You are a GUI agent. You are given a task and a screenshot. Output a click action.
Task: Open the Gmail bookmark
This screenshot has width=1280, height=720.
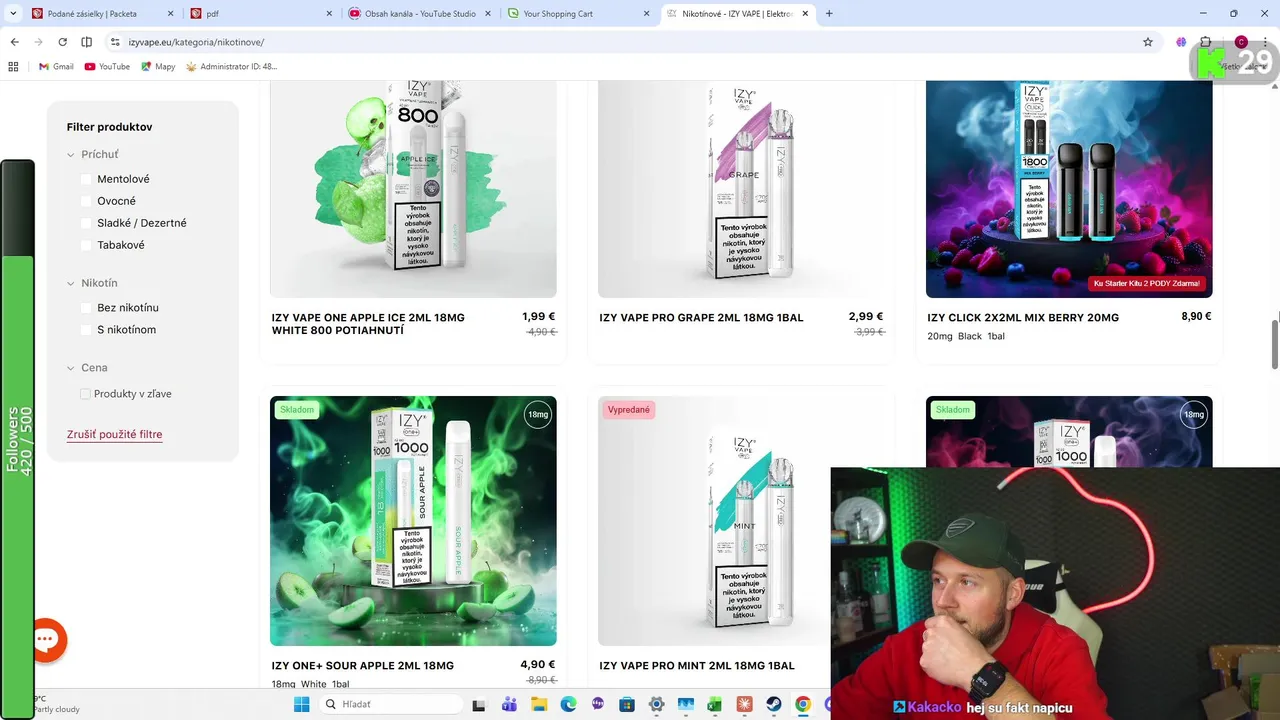[x=56, y=66]
